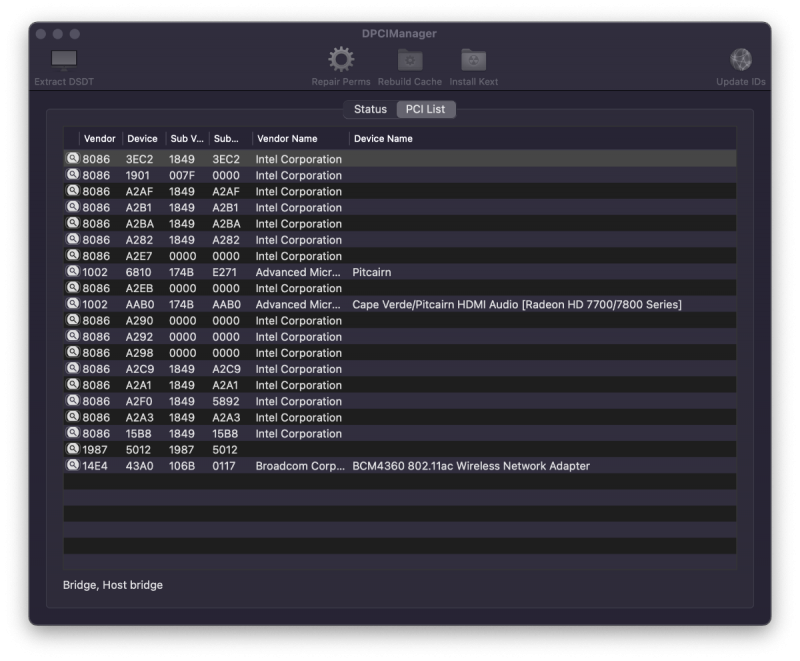Click magnifier icon for device 15B8 row
The height and width of the screenshot is (661, 800).
(x=73, y=433)
